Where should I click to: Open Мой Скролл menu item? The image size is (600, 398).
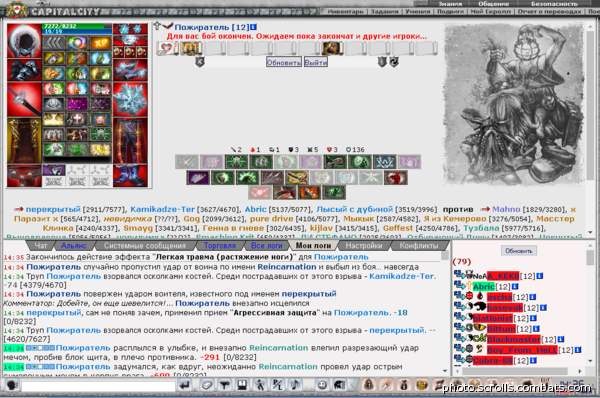pyautogui.click(x=491, y=11)
